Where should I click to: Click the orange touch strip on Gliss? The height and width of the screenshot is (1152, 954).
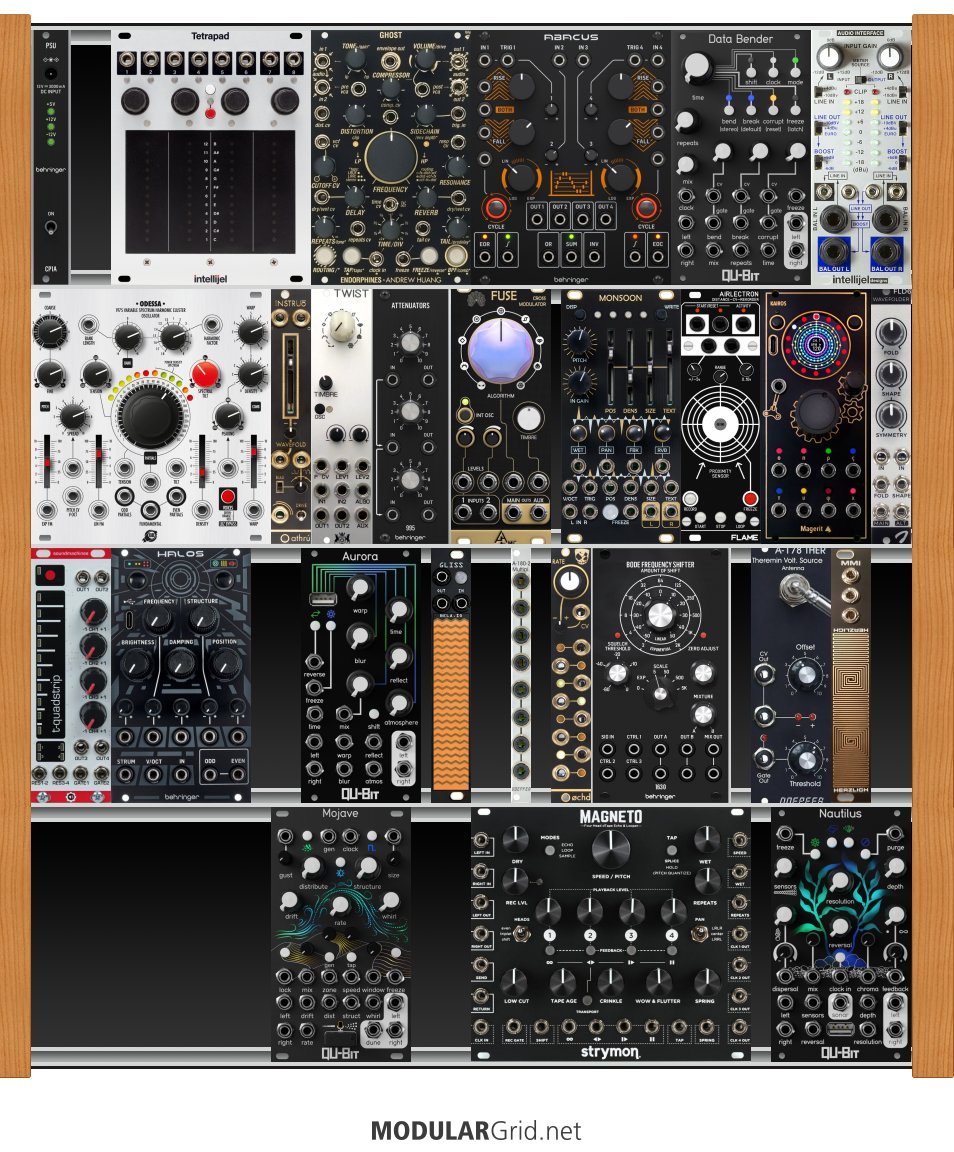(x=451, y=704)
